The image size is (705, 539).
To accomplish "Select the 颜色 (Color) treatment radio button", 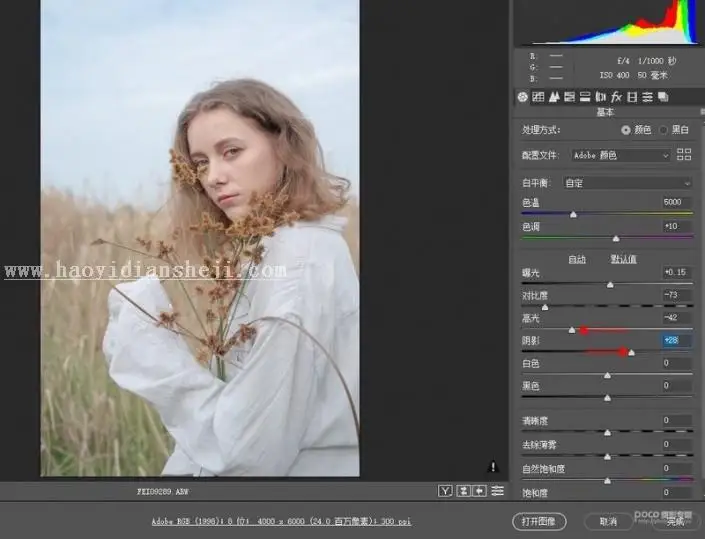I will coord(626,130).
